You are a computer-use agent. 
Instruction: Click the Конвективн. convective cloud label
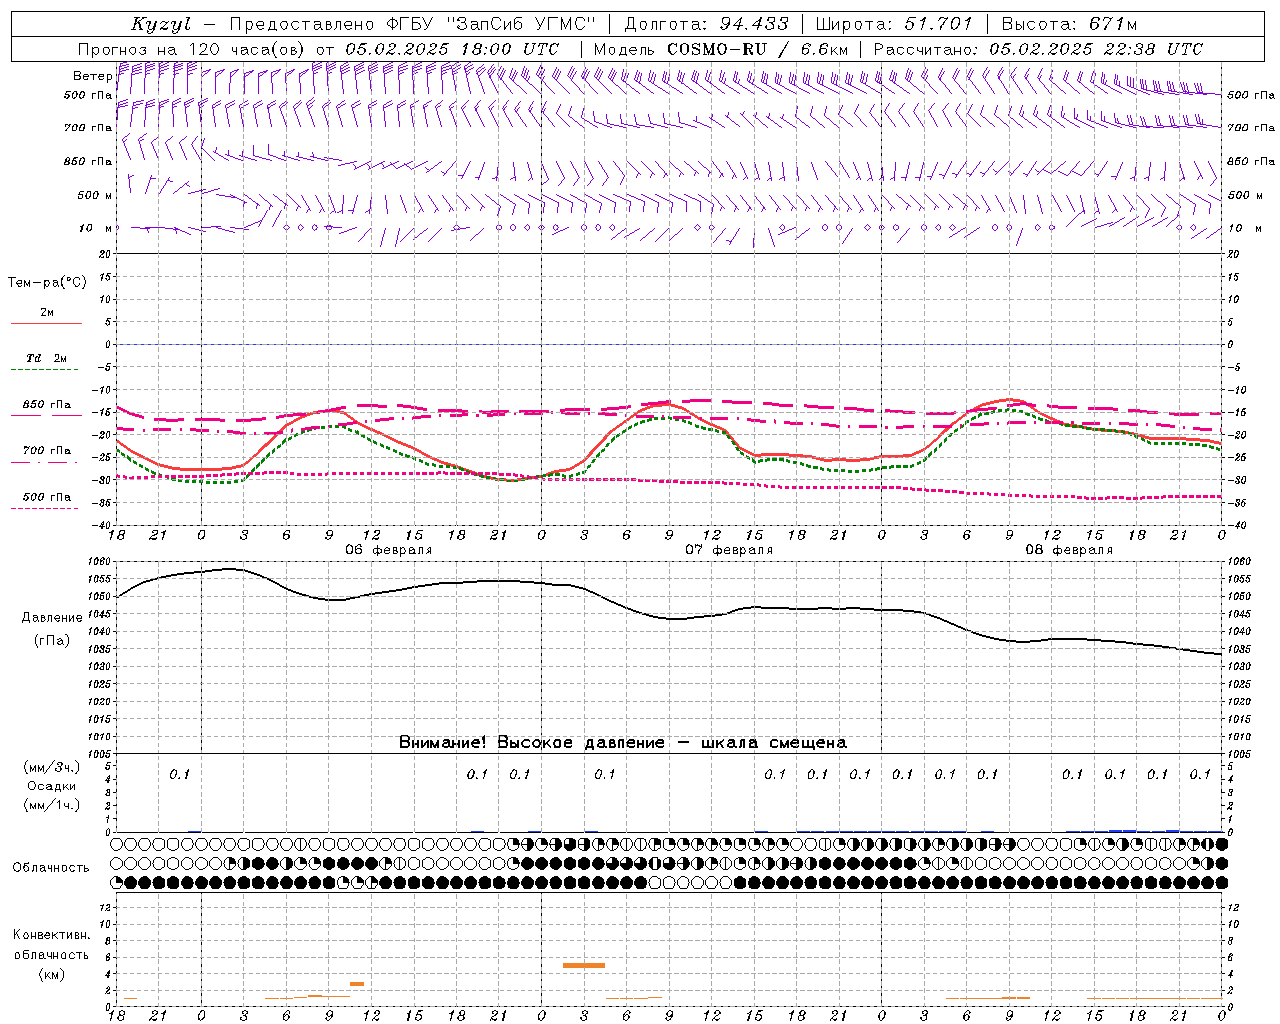click(x=52, y=935)
